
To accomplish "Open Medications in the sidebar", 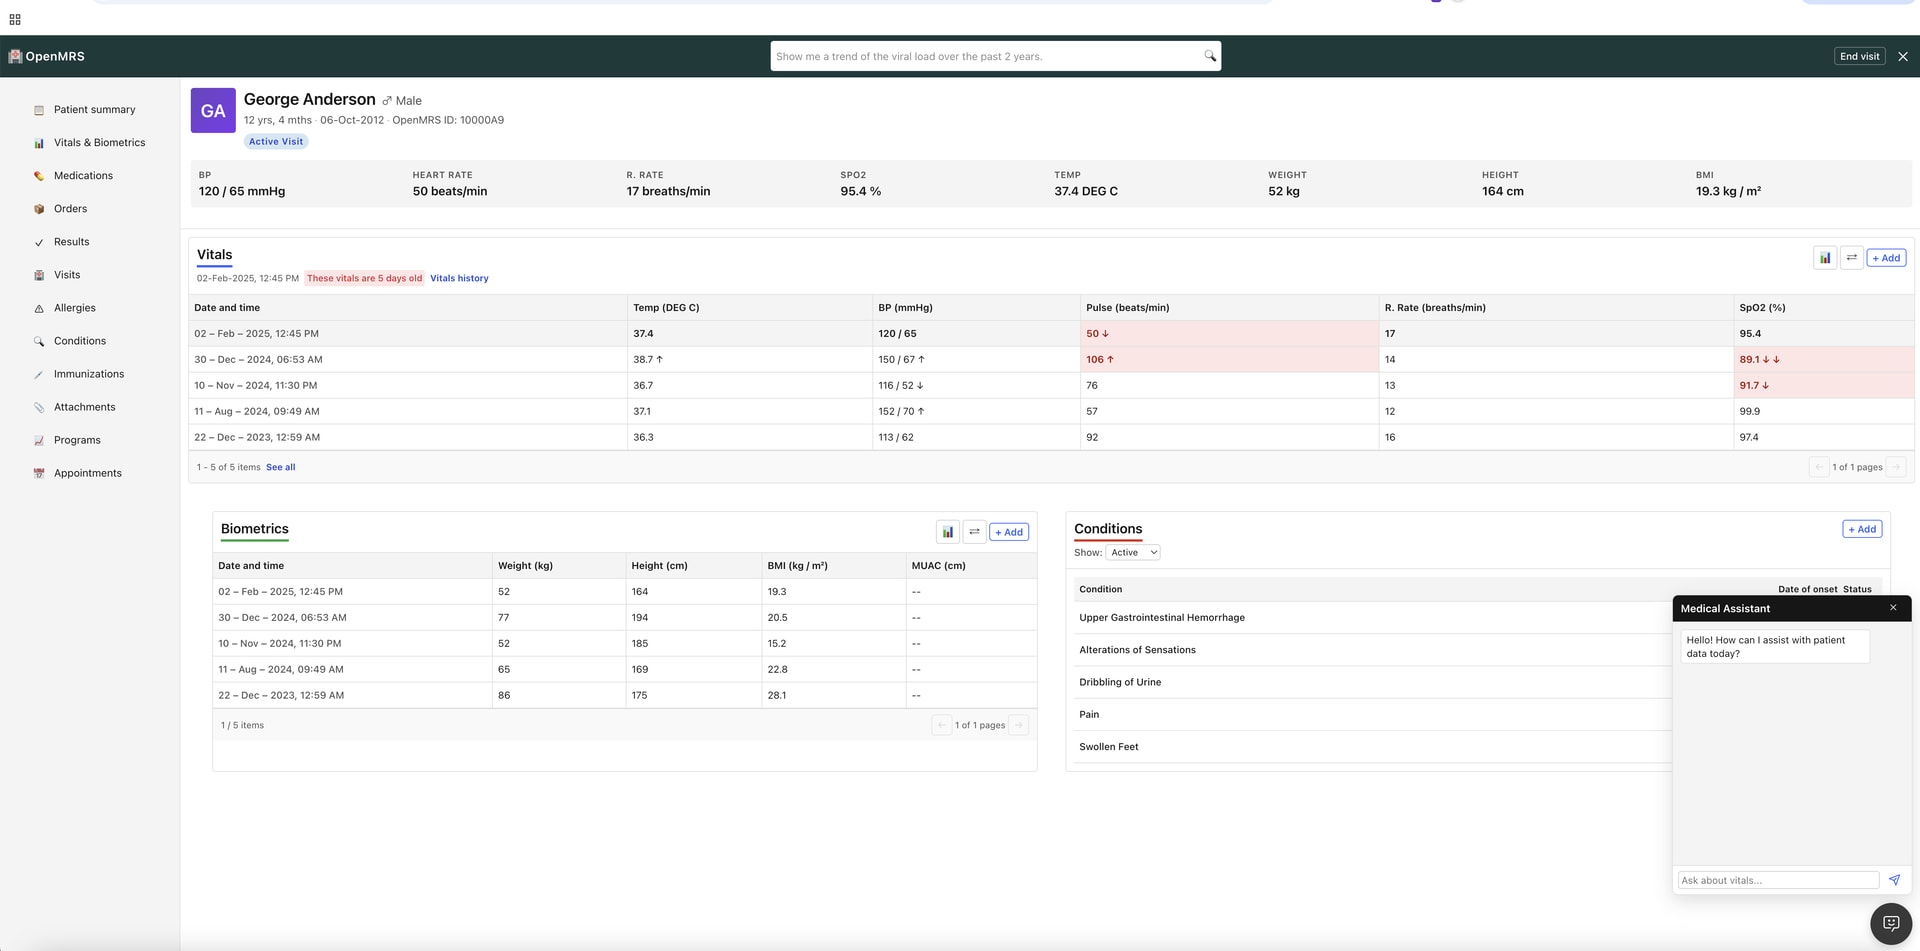I will (x=83, y=176).
